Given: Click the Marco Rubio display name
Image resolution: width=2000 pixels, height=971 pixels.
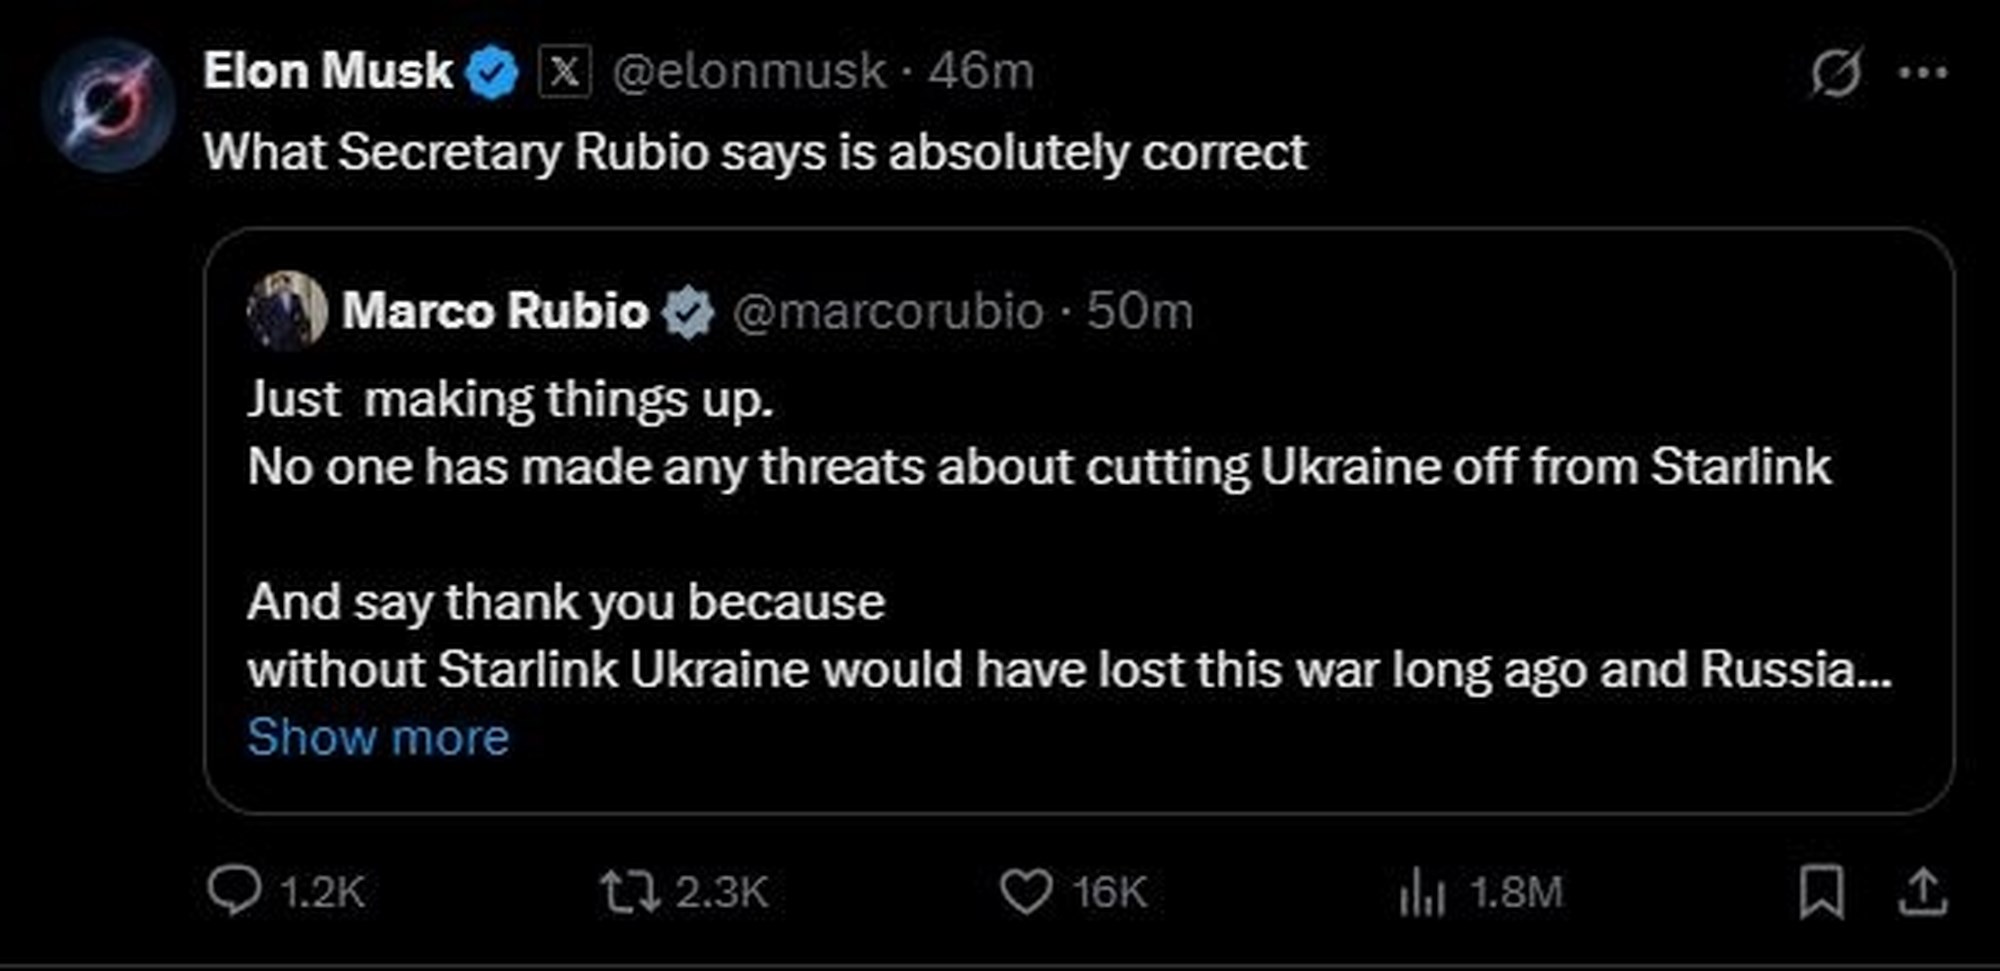Looking at the screenshot, I should tap(496, 310).
